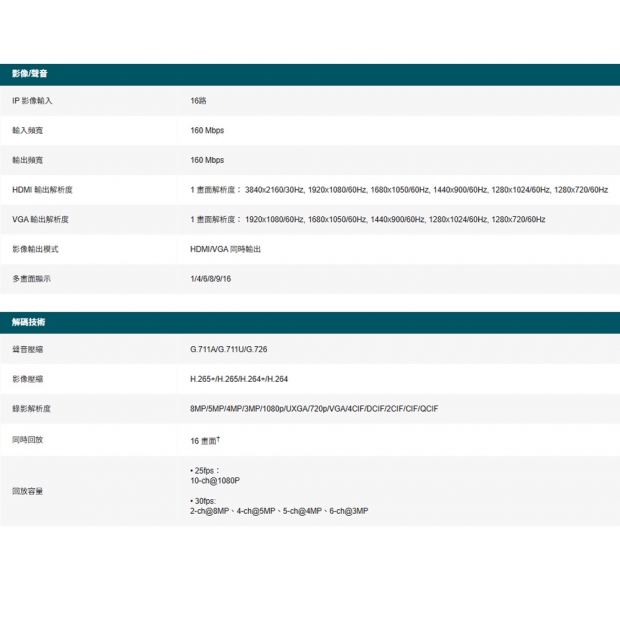Select the IP 影像輸入 row label
The width and height of the screenshot is (620, 620).
click(x=32, y=101)
